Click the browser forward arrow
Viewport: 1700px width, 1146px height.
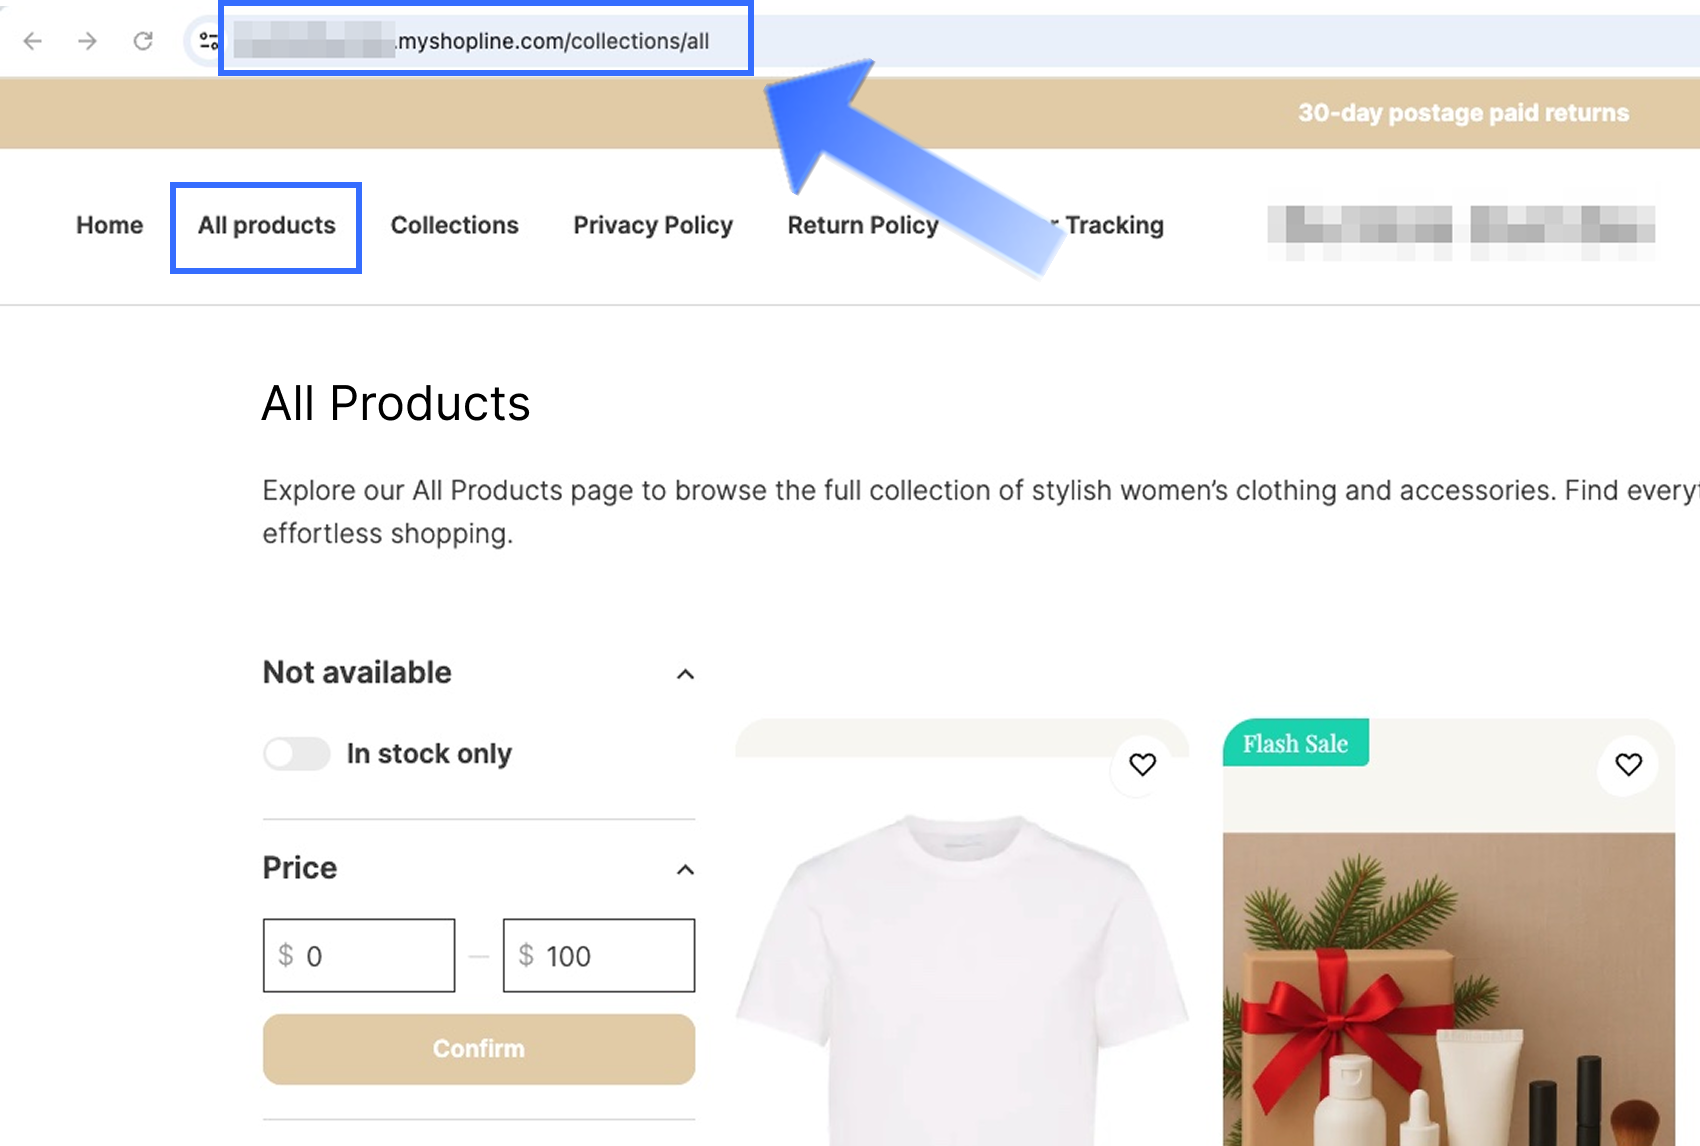[88, 41]
